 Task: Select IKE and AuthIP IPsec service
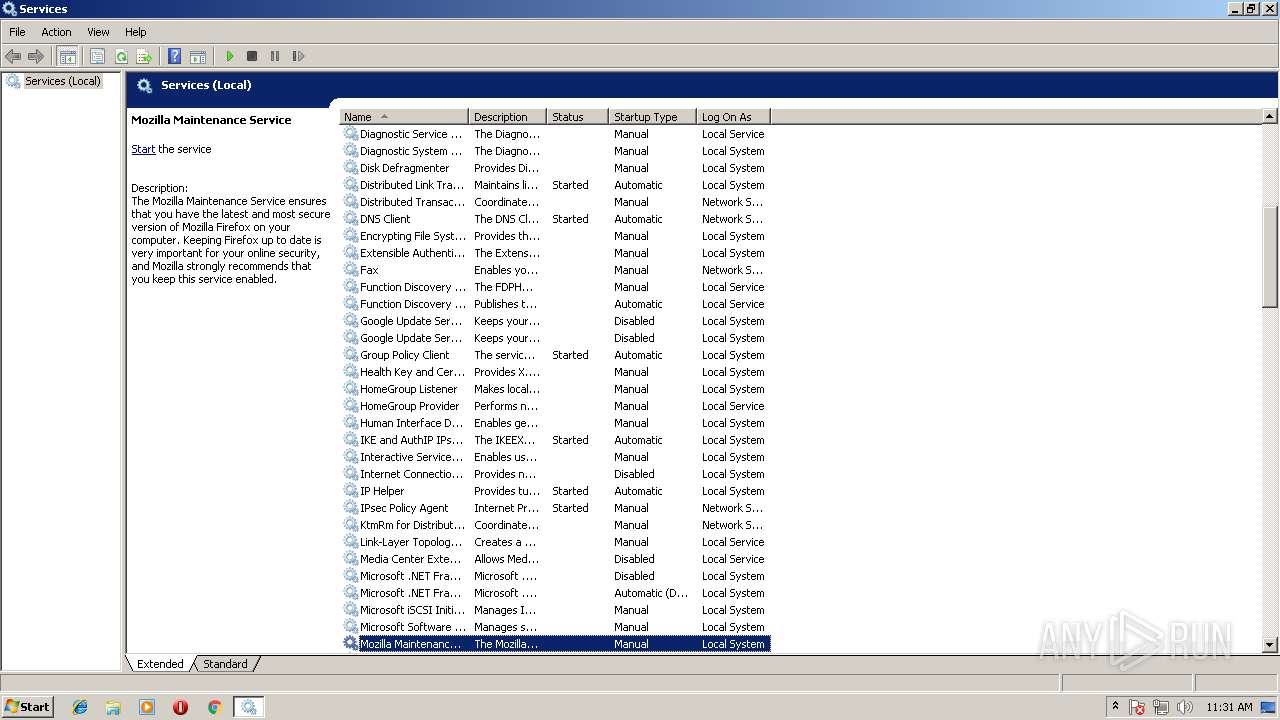[555, 440]
